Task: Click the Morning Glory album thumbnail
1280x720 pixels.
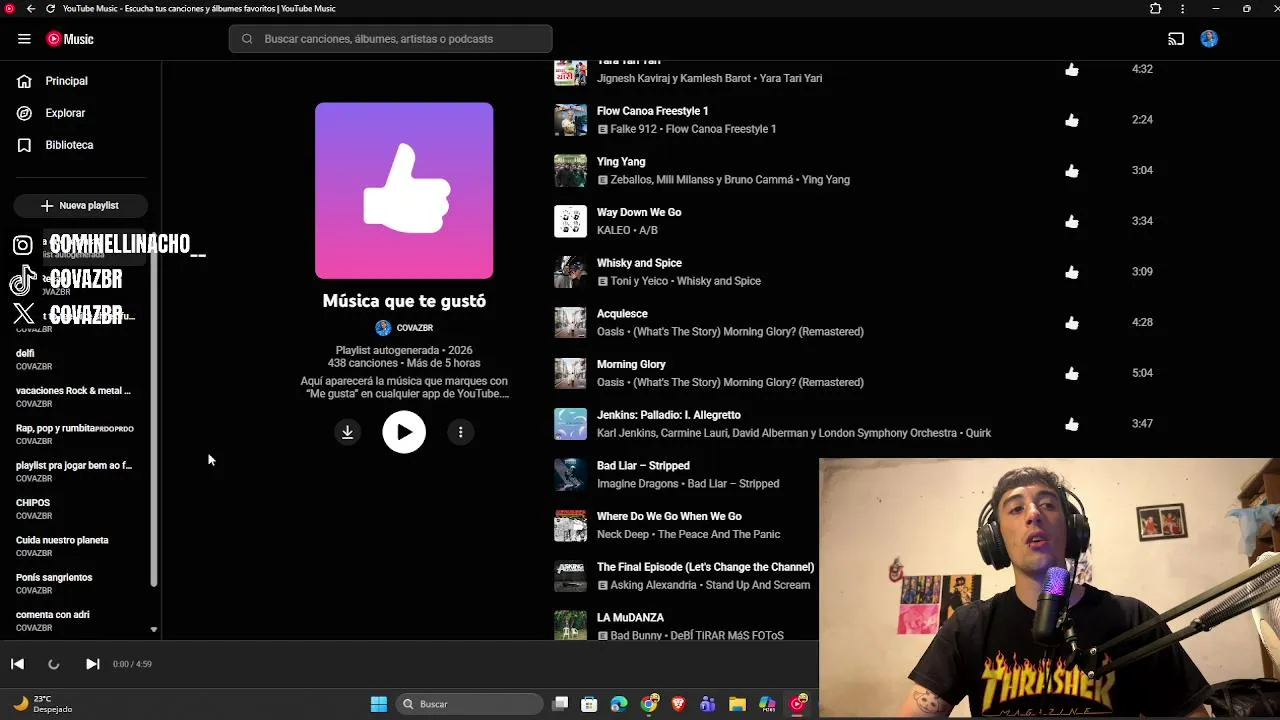Action: tap(570, 373)
